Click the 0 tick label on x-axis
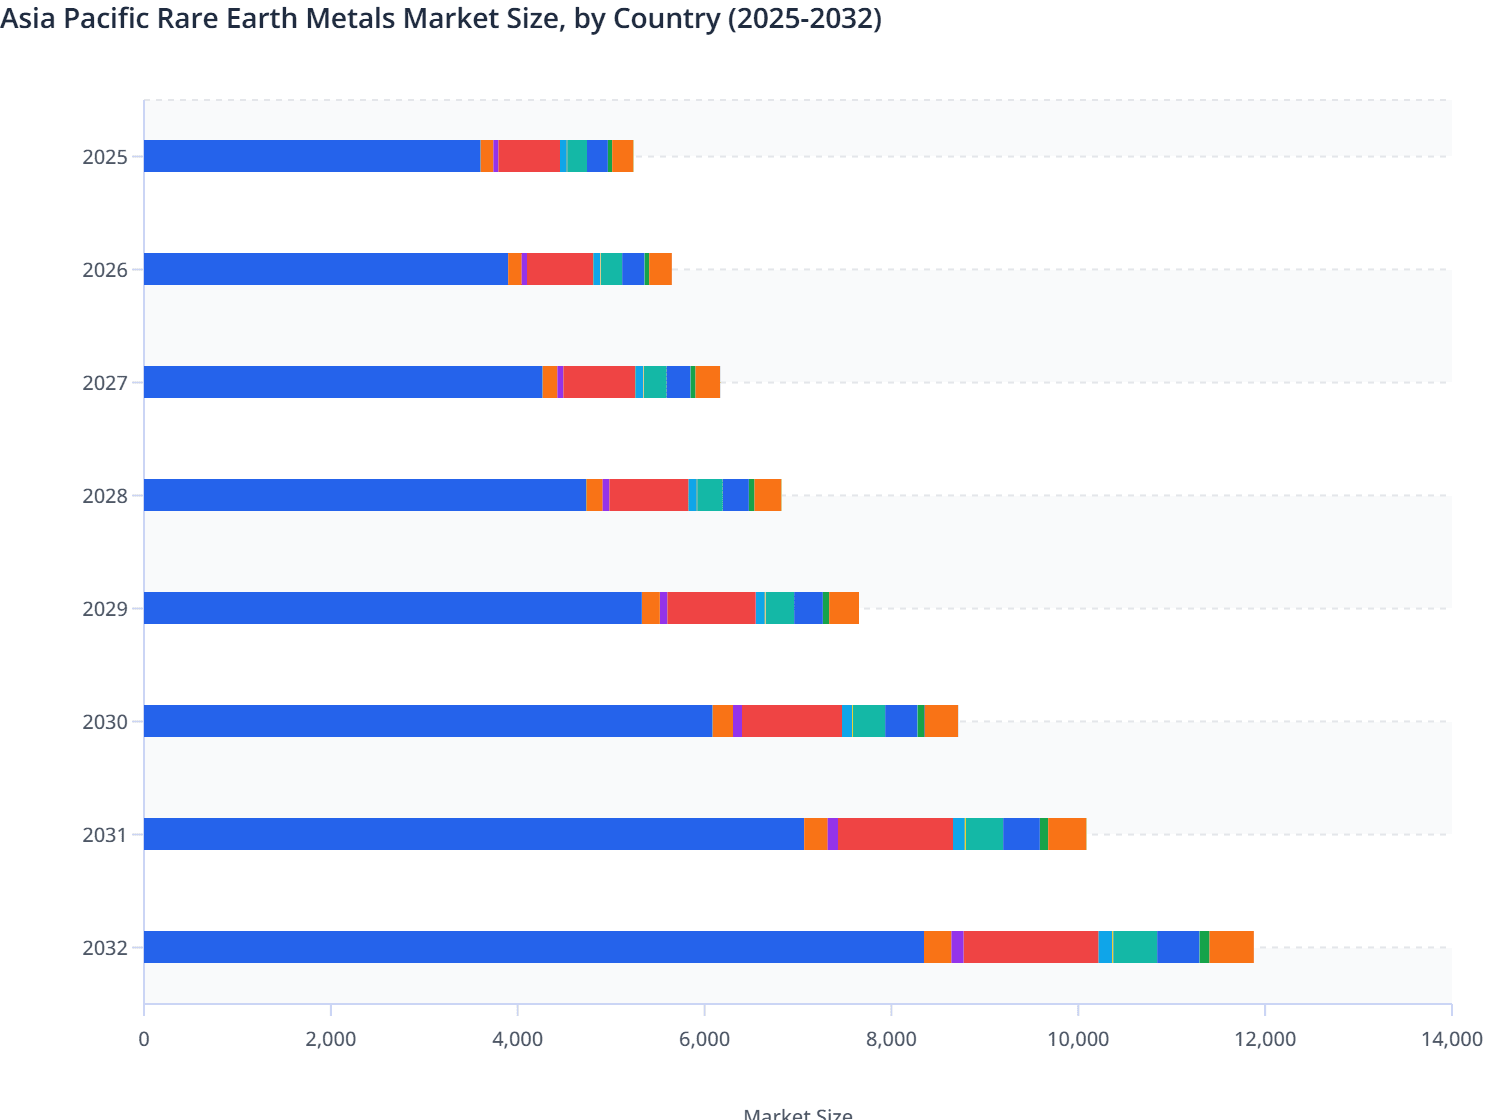Screen dimensions: 1508x1120 [x=144, y=1040]
